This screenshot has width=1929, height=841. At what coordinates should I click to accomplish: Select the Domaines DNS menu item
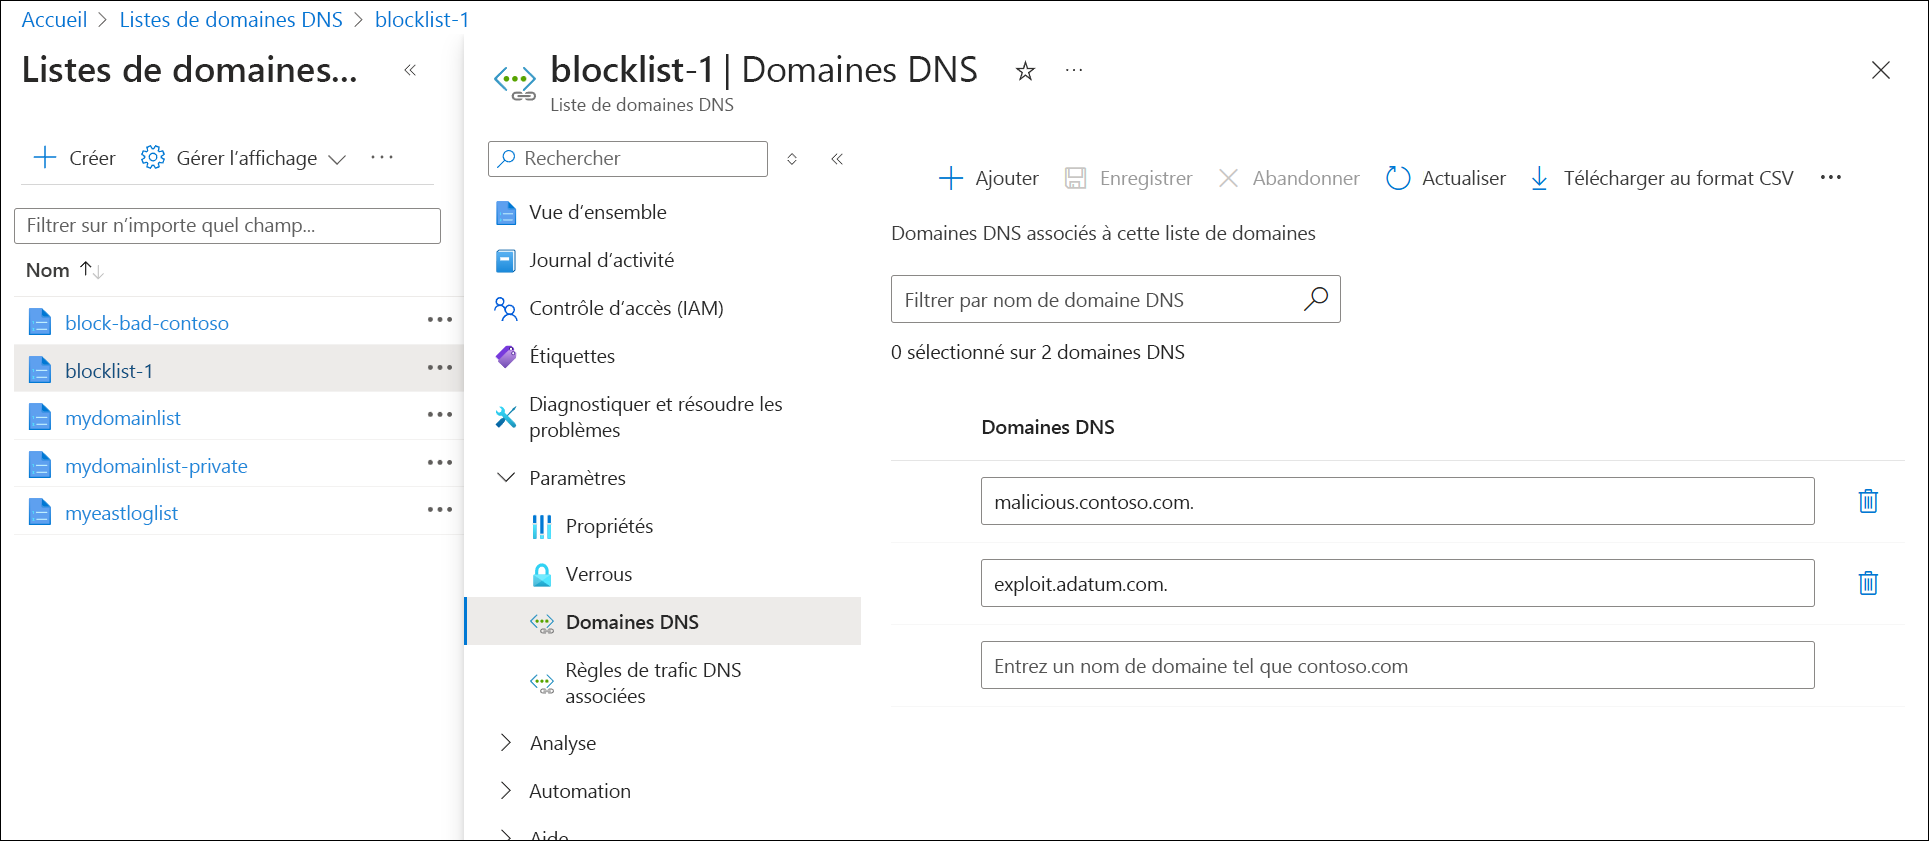coord(663,622)
